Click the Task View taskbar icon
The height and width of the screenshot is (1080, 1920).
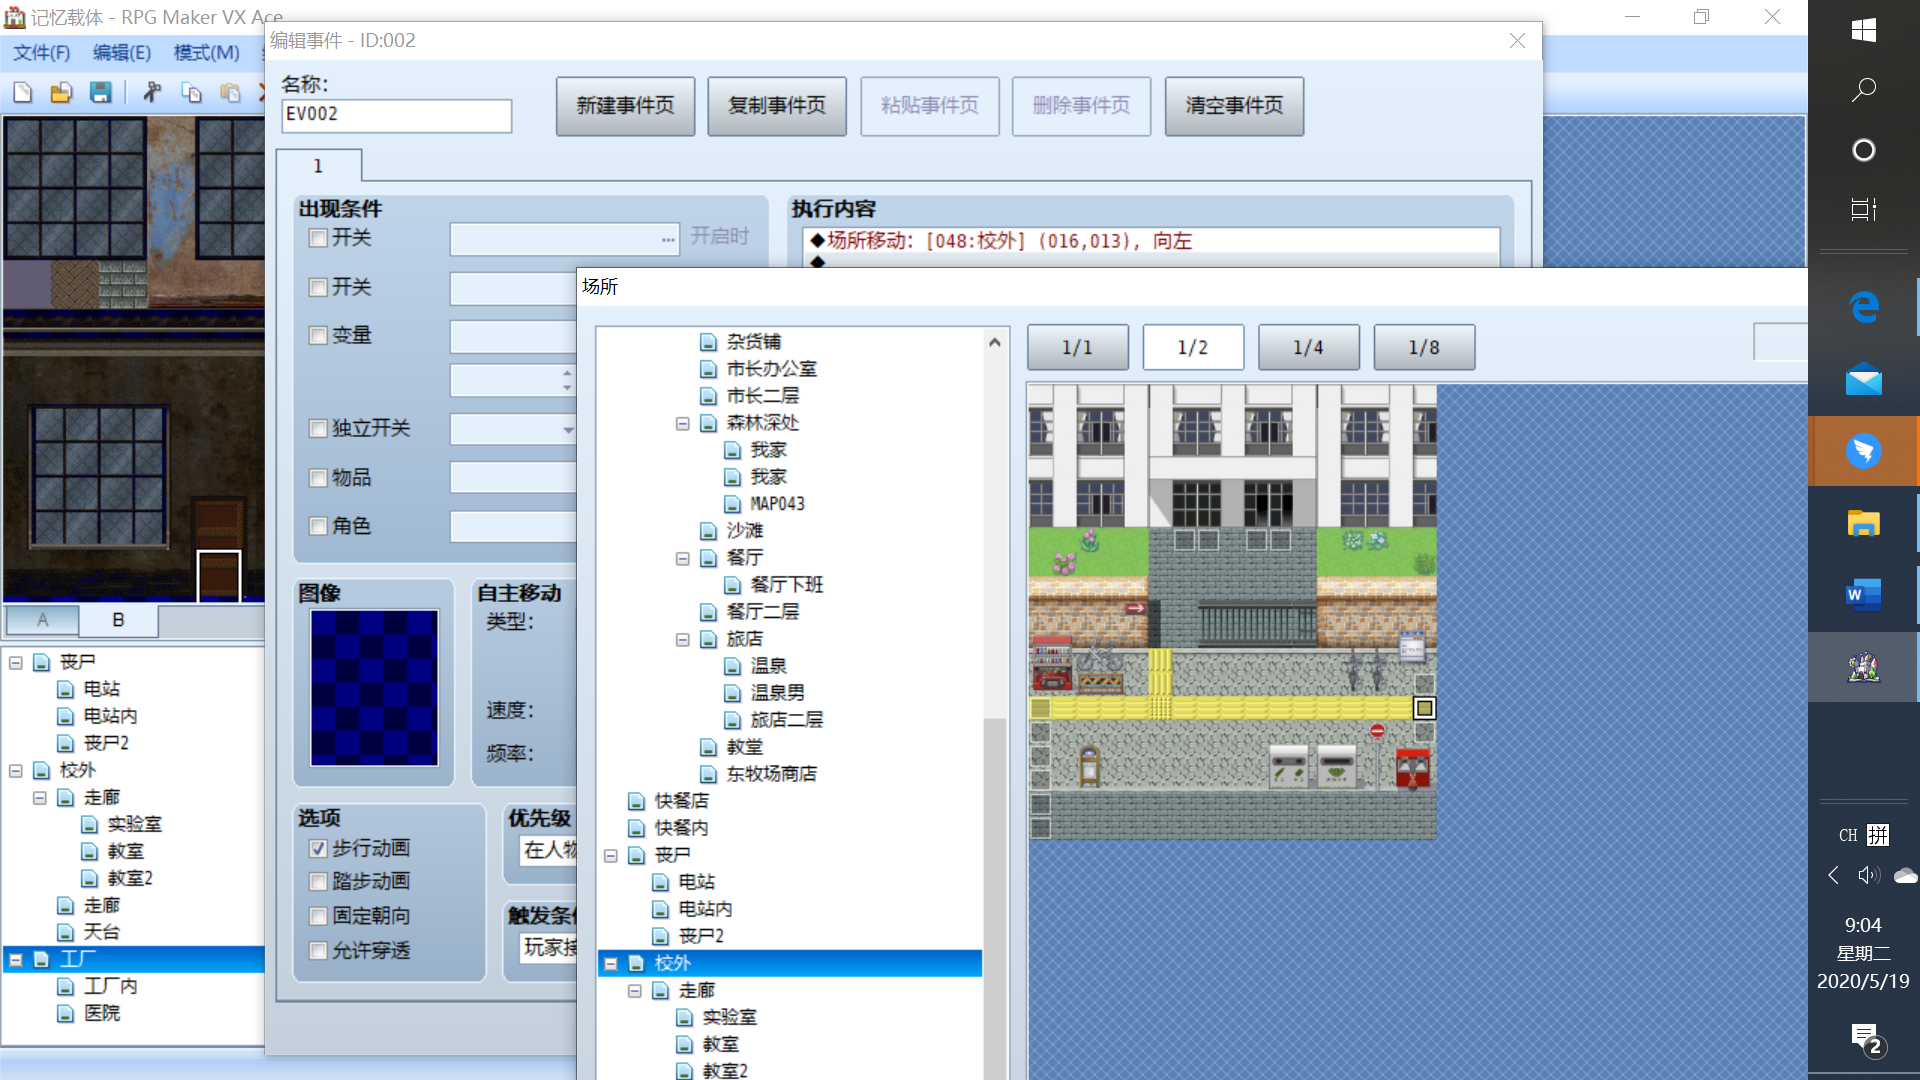tap(1863, 210)
